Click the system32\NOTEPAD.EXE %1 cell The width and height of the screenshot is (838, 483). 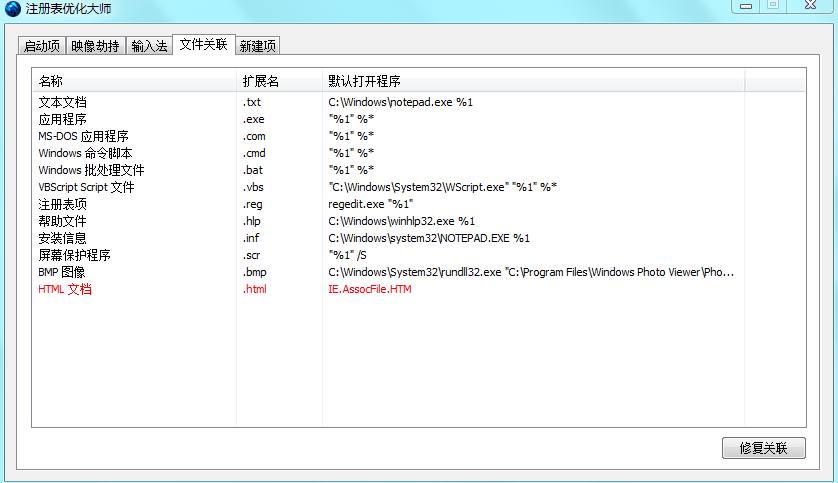coord(429,238)
